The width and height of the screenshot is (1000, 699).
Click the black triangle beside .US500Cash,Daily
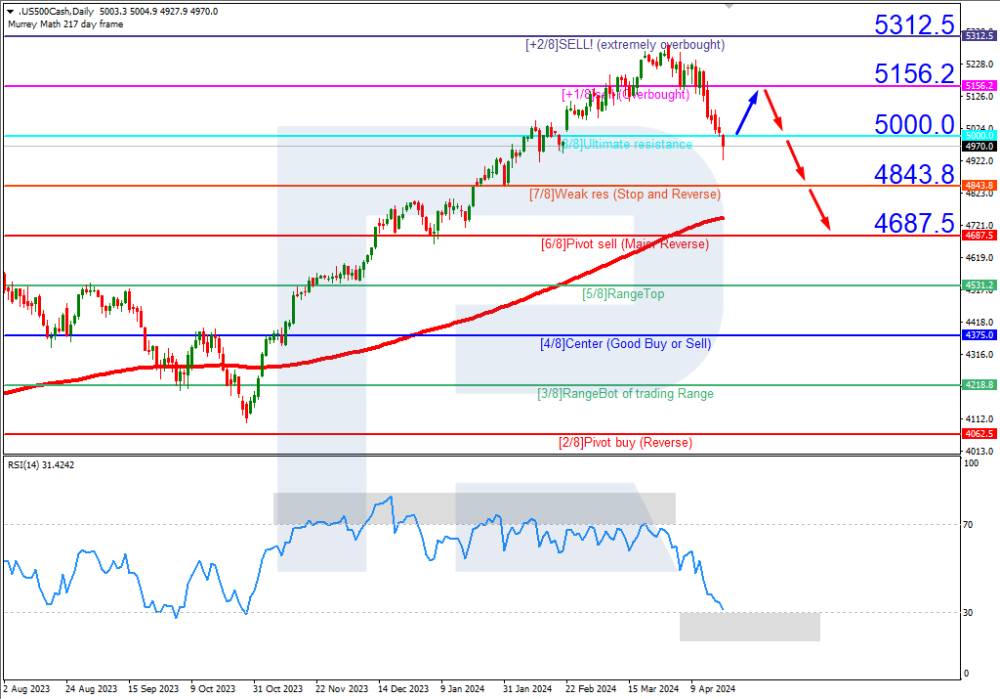click(9, 11)
